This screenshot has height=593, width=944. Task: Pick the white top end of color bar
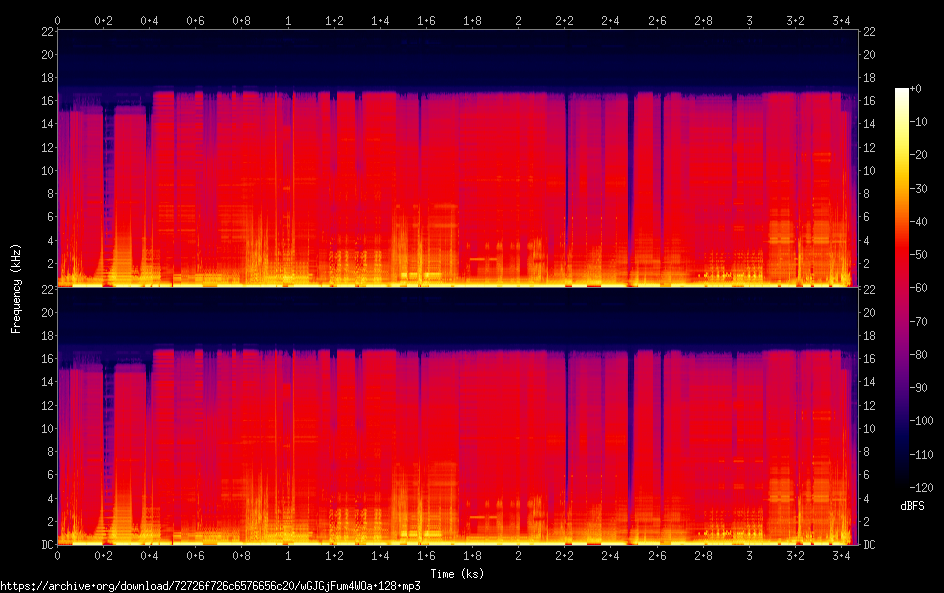pyautogui.click(x=902, y=91)
